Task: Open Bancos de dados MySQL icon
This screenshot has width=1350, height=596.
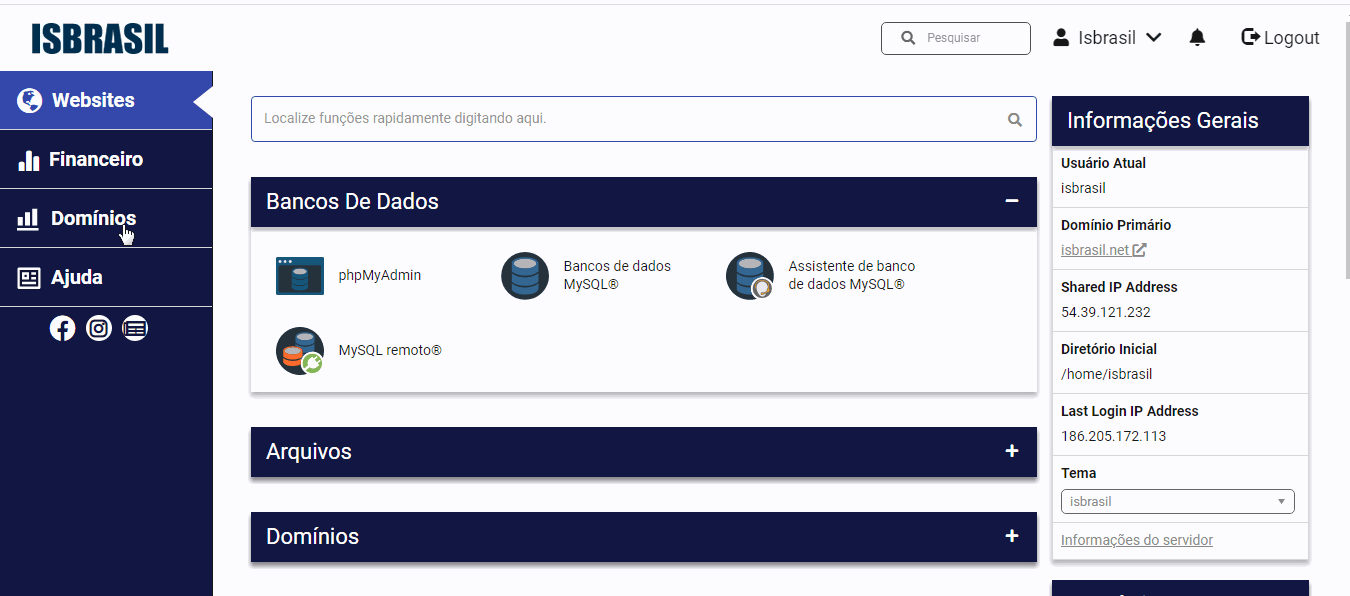Action: [525, 276]
